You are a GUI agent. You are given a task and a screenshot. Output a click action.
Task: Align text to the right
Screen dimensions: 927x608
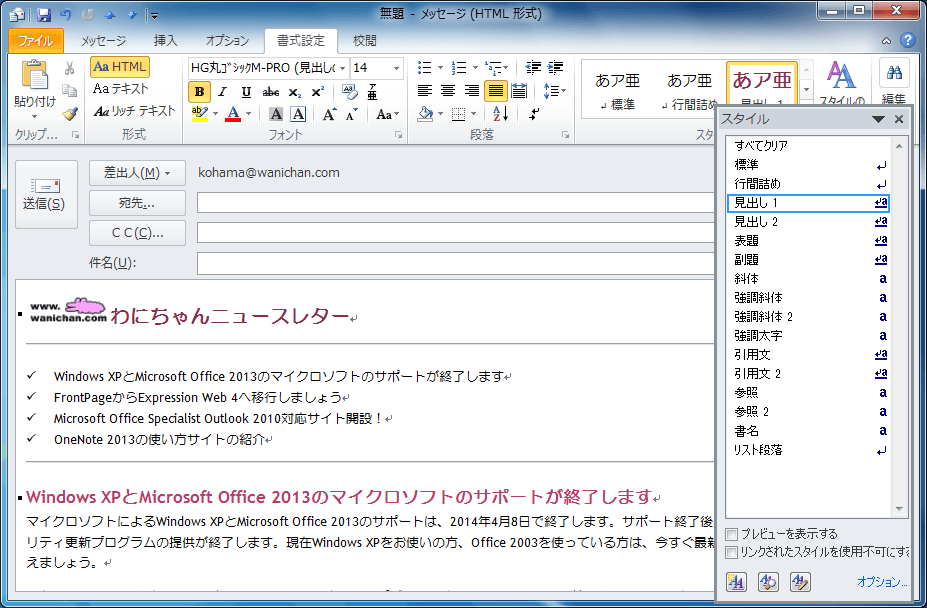coord(472,91)
